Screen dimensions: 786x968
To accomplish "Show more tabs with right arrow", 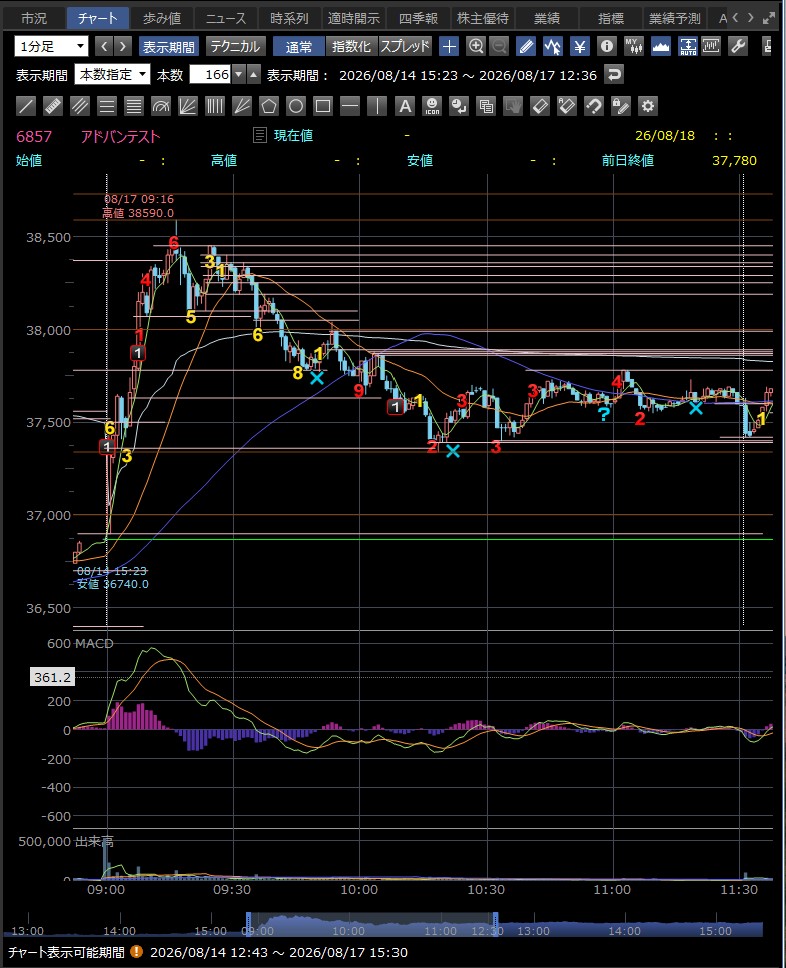I will click(x=751, y=18).
